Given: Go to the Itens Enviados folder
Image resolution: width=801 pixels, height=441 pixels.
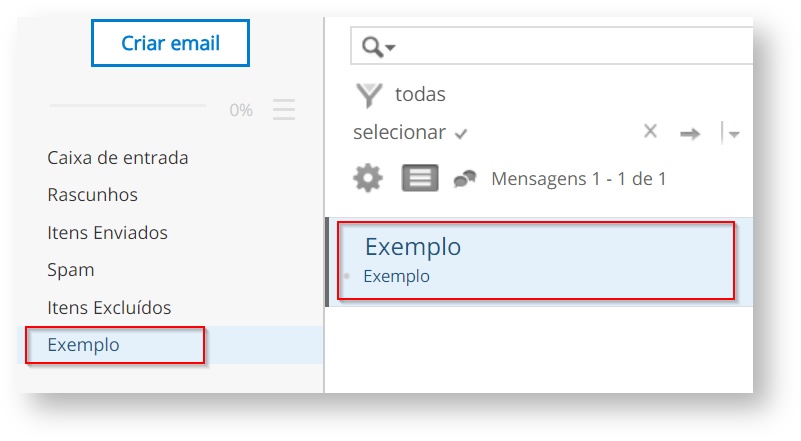Looking at the screenshot, I should click(107, 233).
